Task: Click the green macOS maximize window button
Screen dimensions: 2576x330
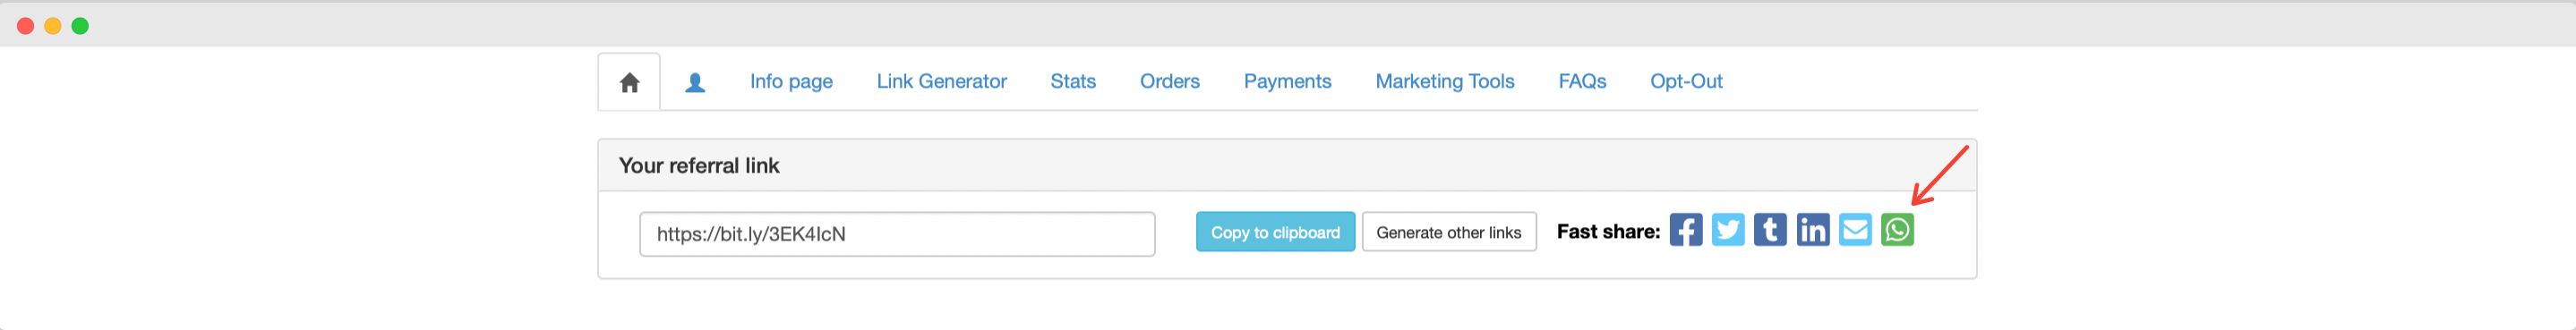Action: point(80,26)
